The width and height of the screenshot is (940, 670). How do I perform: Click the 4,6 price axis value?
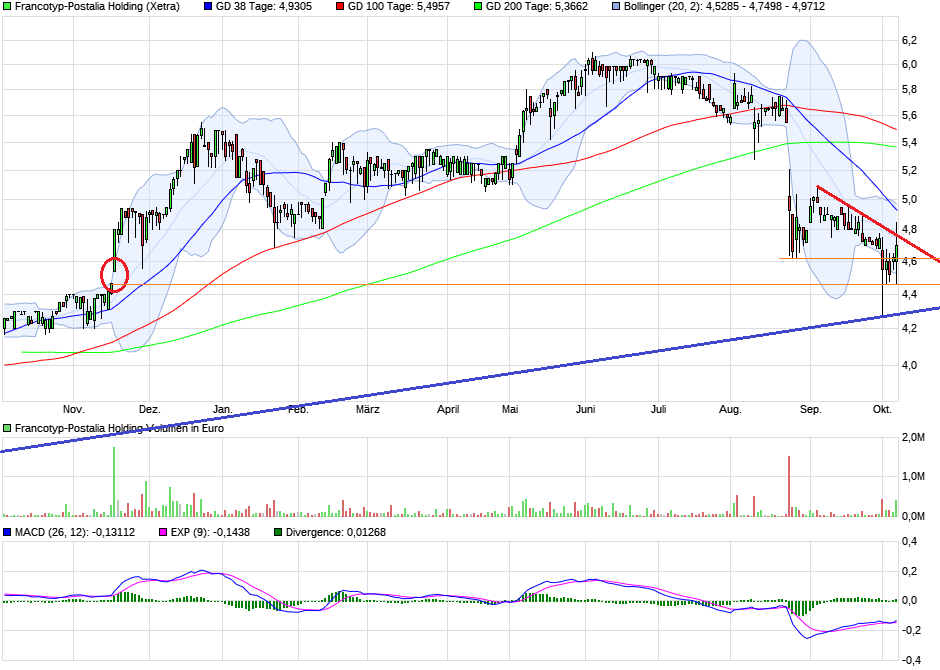[x=909, y=262]
